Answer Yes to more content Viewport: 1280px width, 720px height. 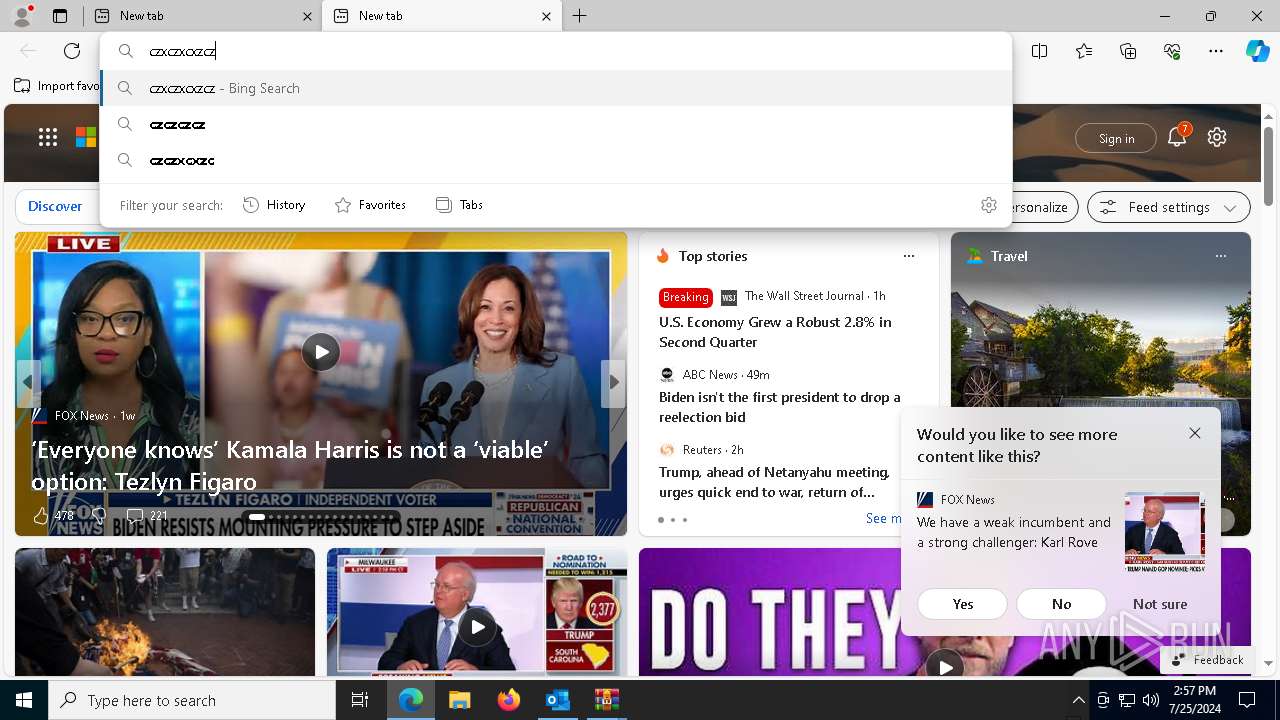pyautogui.click(x=963, y=604)
